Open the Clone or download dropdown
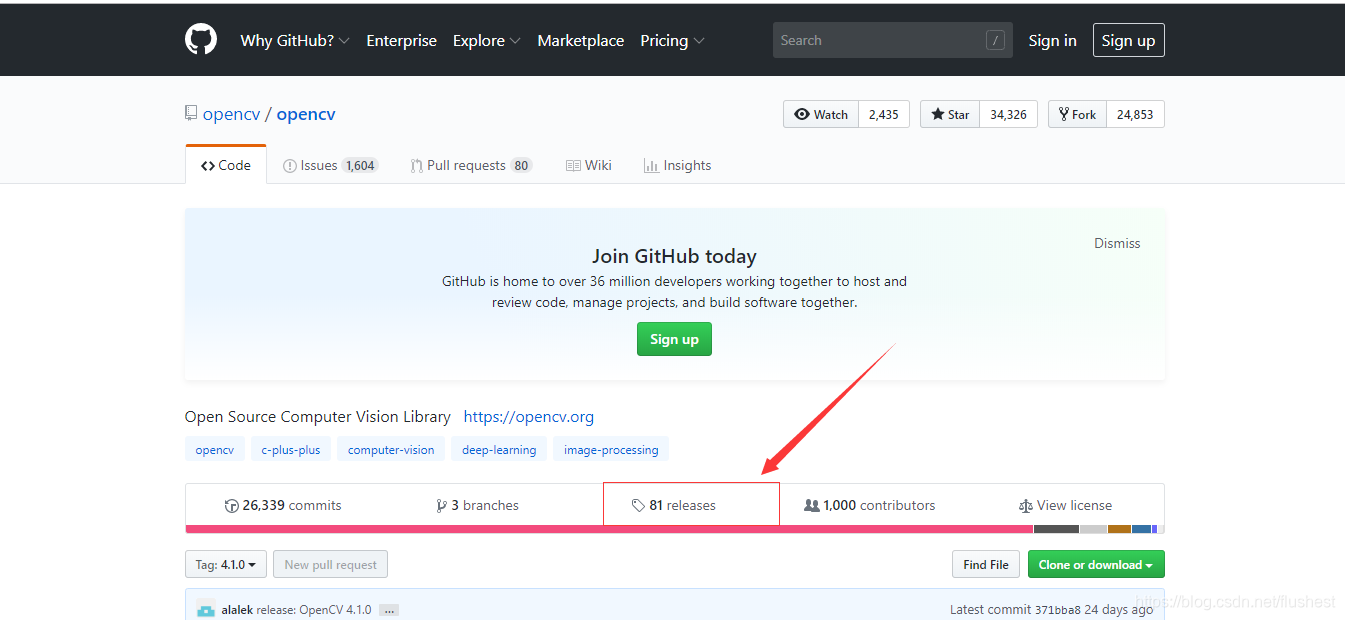Screen dimensions: 1345x620 [x=1096, y=564]
